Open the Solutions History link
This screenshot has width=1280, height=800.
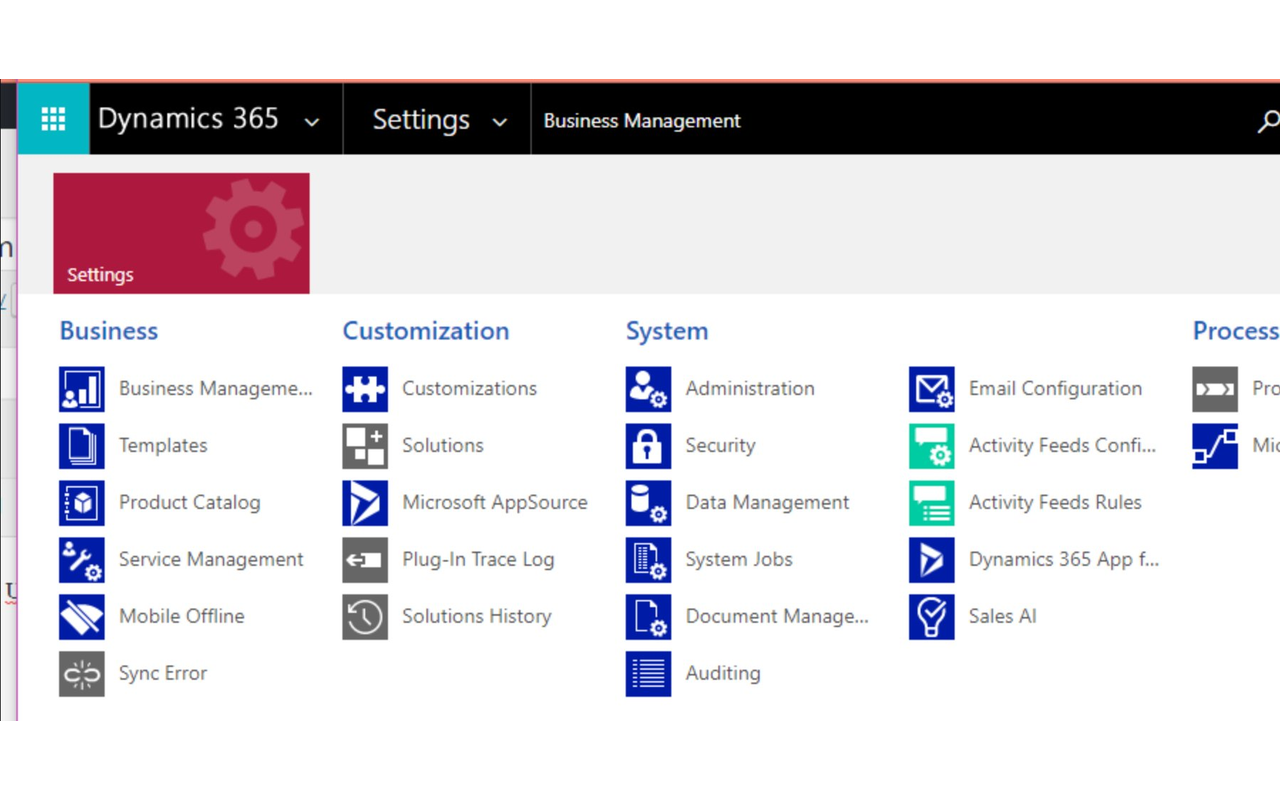click(x=477, y=617)
